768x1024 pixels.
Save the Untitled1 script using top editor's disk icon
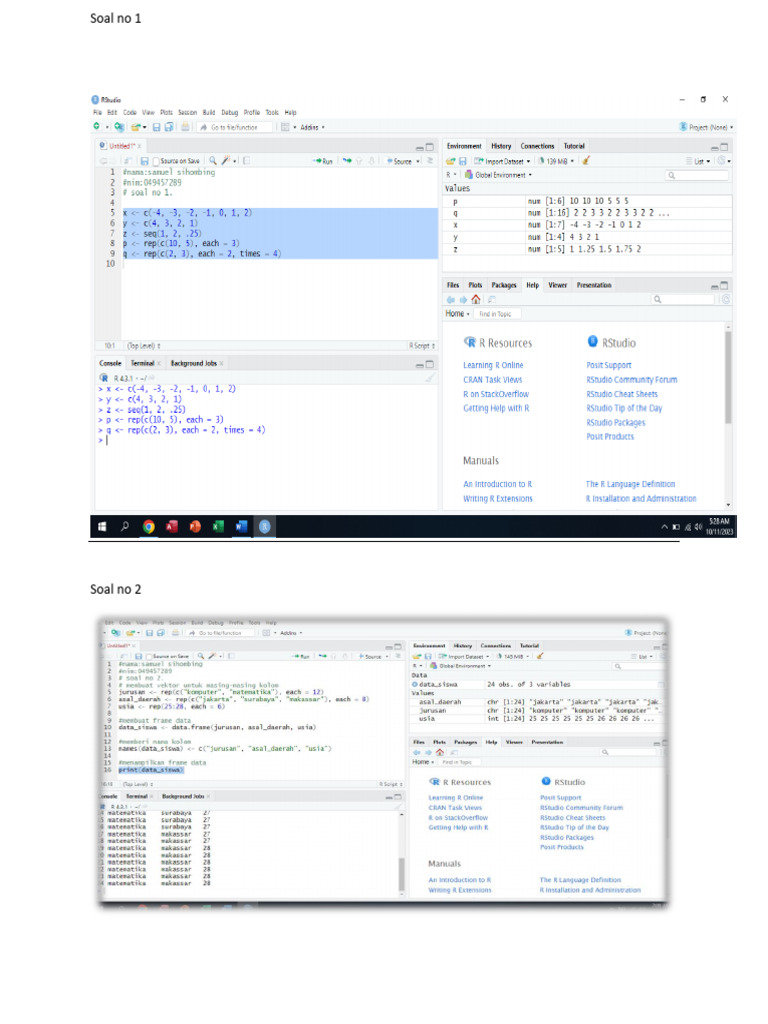coord(144,161)
